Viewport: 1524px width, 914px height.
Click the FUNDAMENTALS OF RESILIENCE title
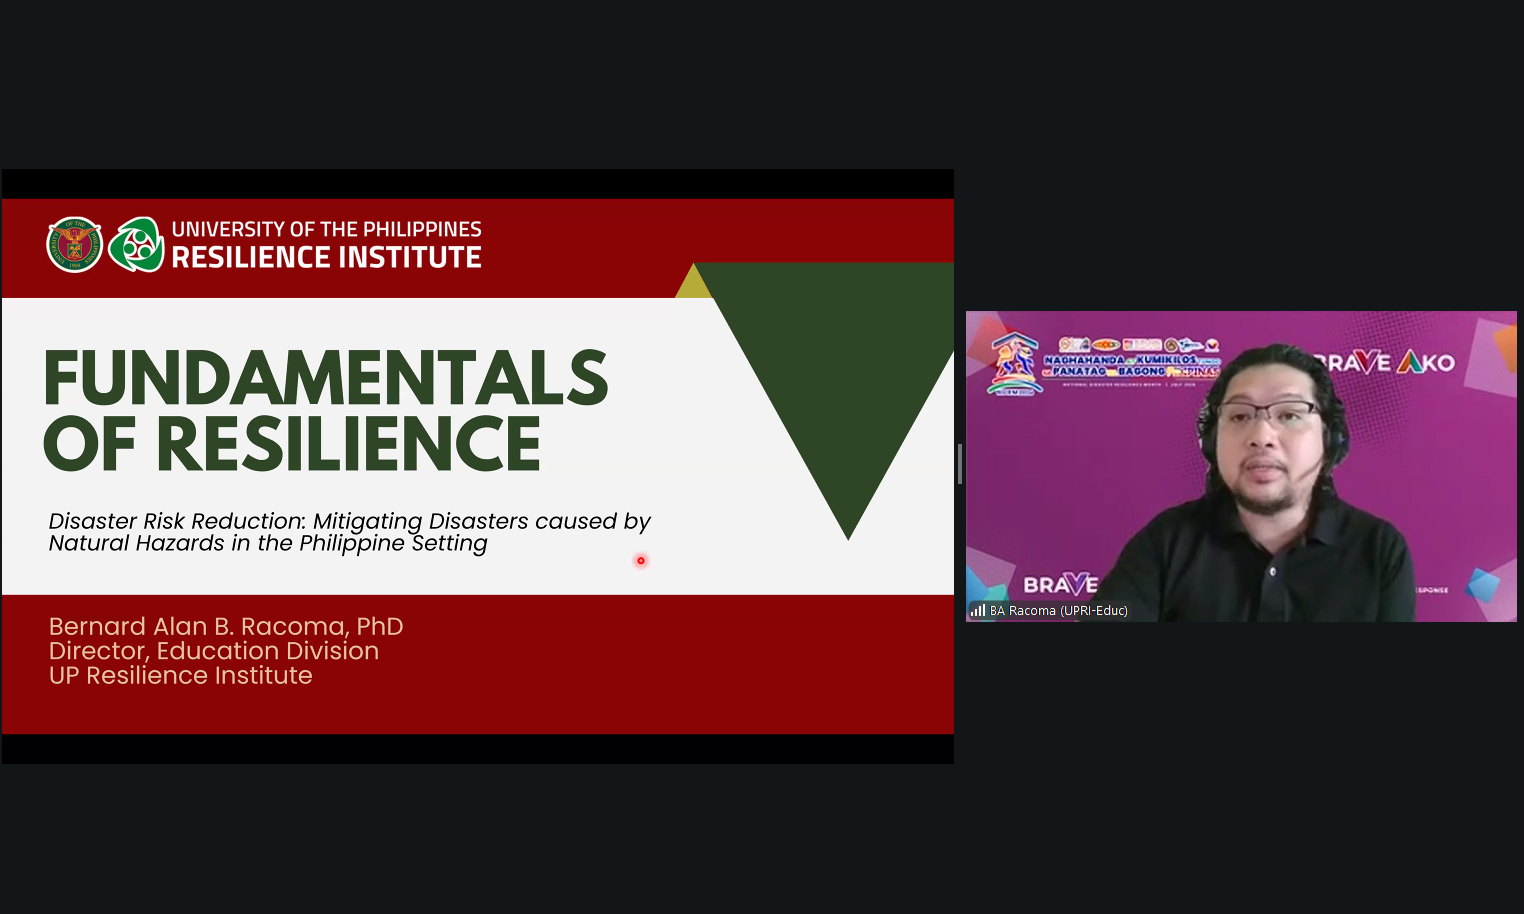tap(325, 411)
